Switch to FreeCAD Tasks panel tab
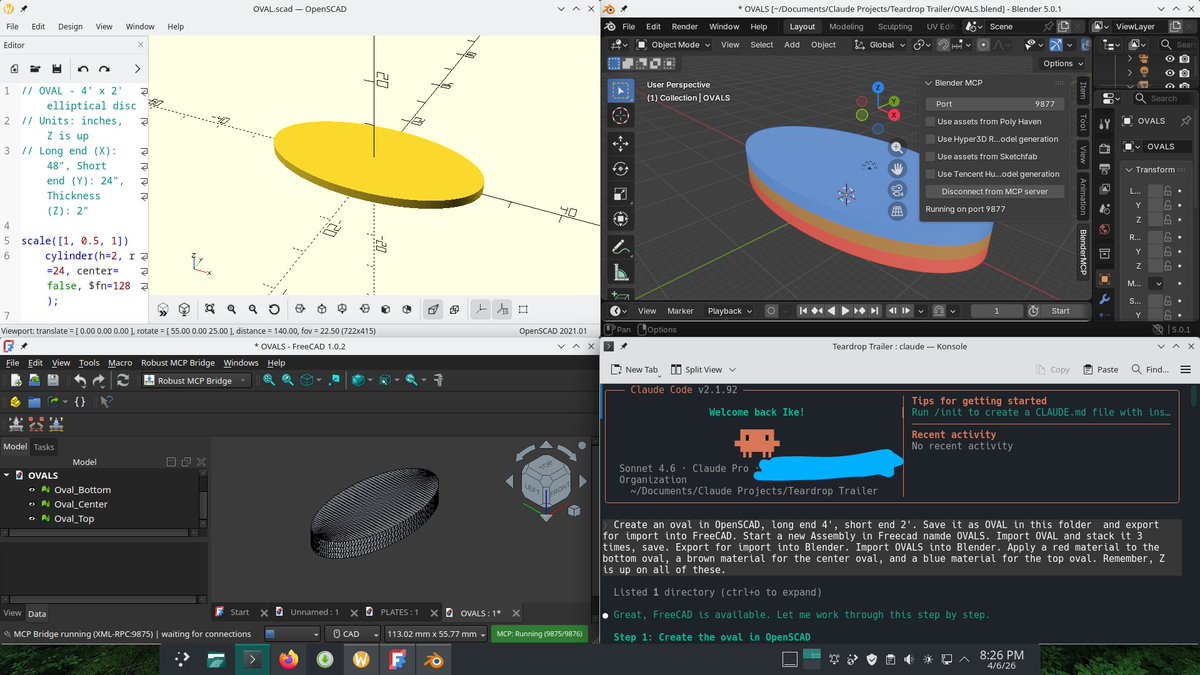1200x675 pixels. pyautogui.click(x=44, y=447)
